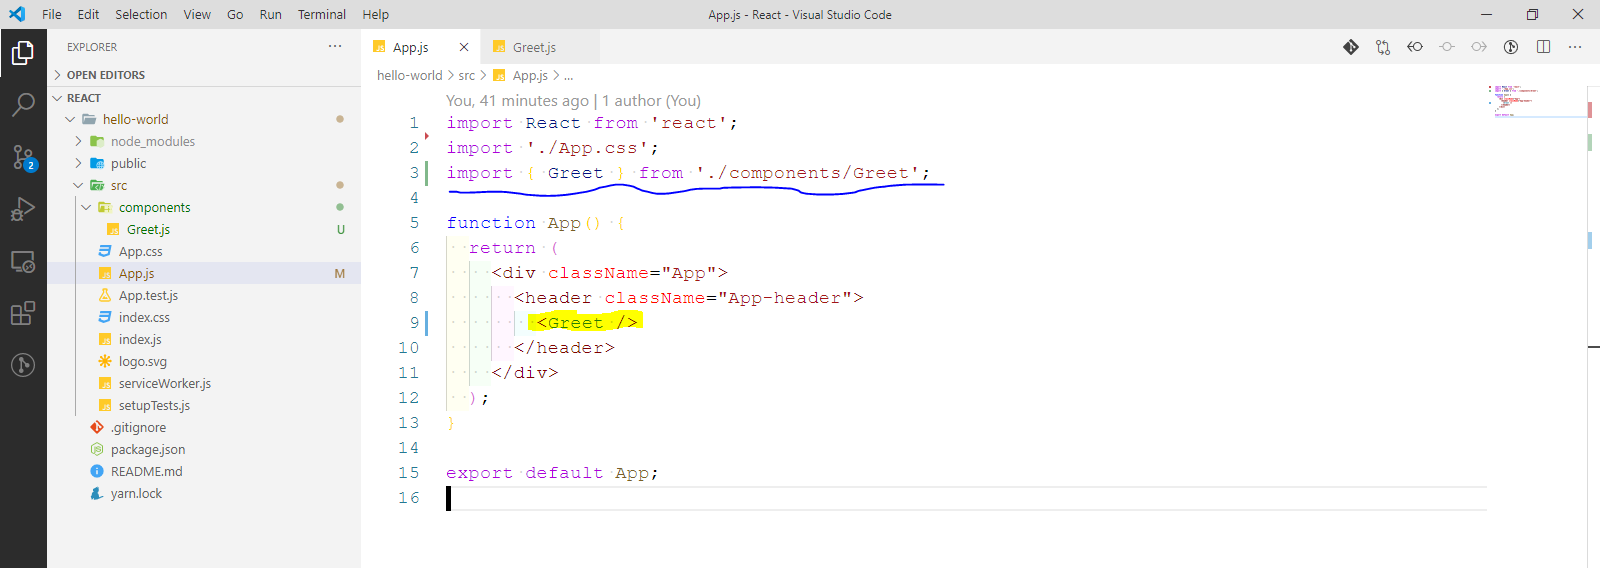Open editor More Actions ellipsis
The height and width of the screenshot is (568, 1600).
click(1575, 47)
